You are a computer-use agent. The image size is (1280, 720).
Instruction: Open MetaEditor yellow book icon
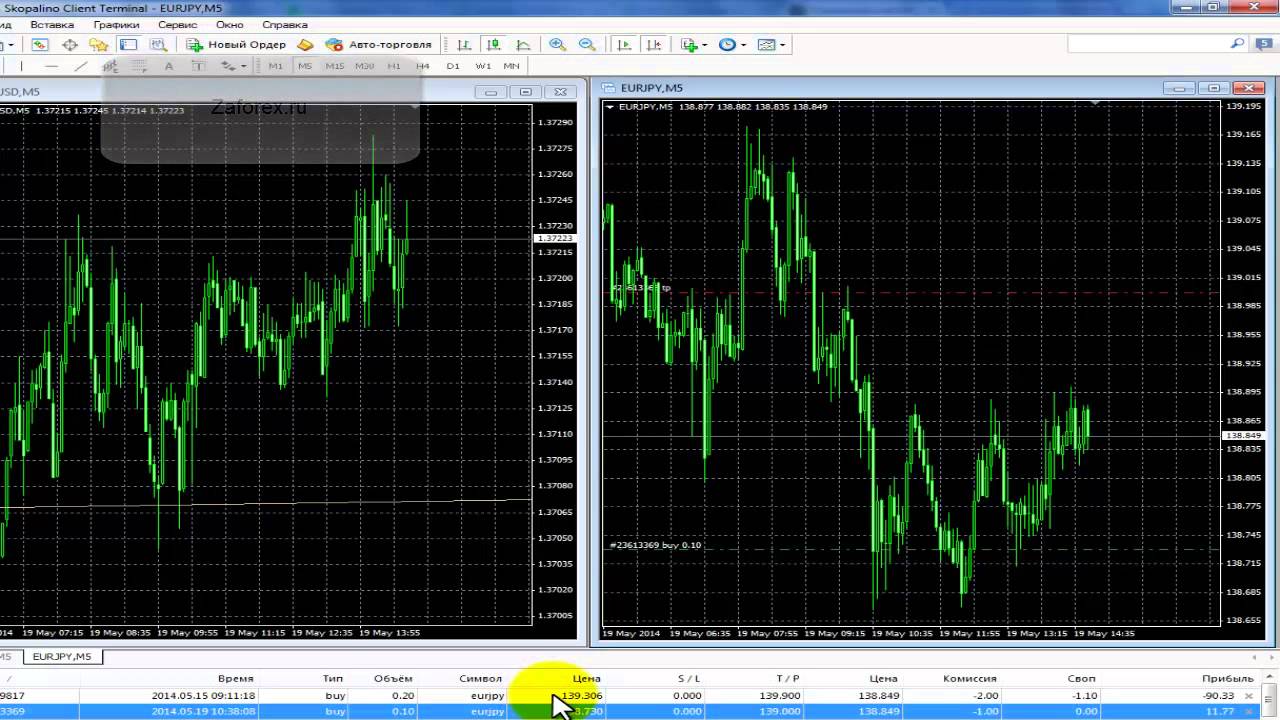(x=306, y=45)
